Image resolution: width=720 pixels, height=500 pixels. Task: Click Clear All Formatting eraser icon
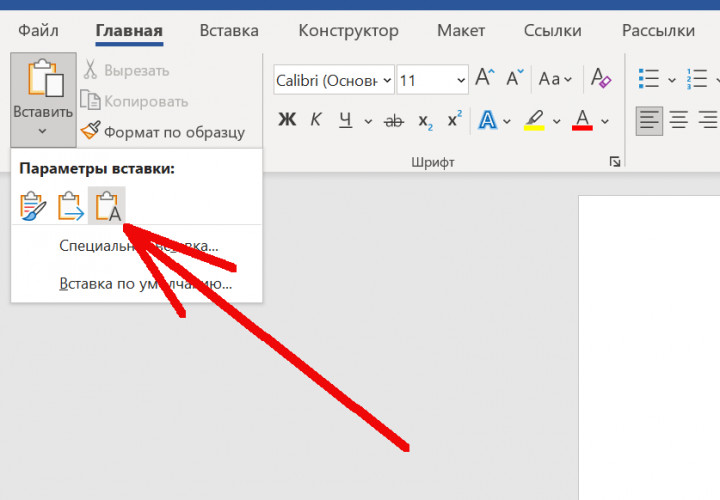point(601,78)
